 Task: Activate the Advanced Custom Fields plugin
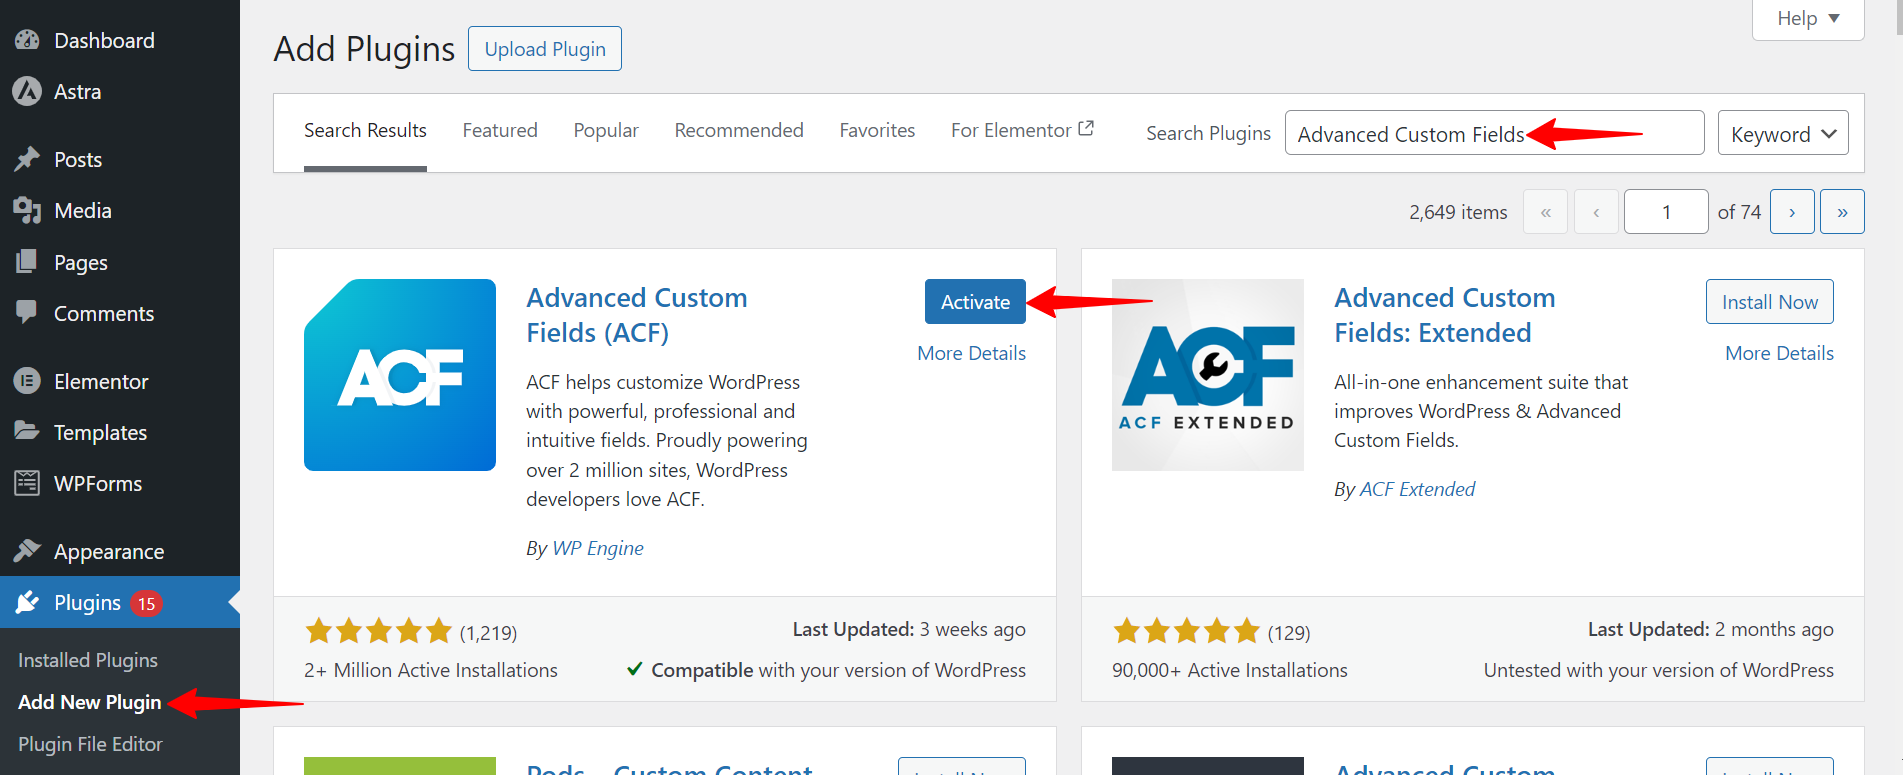tap(975, 302)
